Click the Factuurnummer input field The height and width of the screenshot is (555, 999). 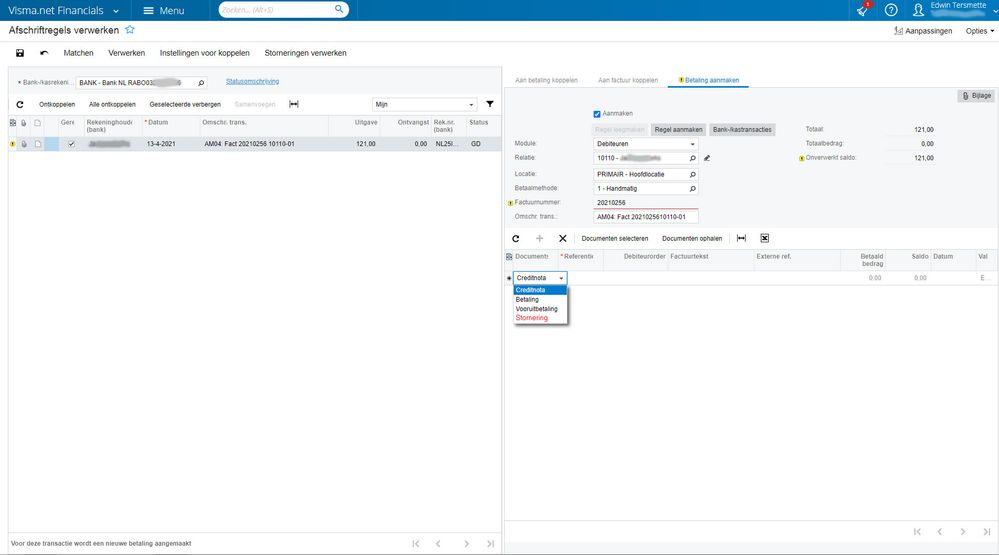pyautogui.click(x=646, y=203)
